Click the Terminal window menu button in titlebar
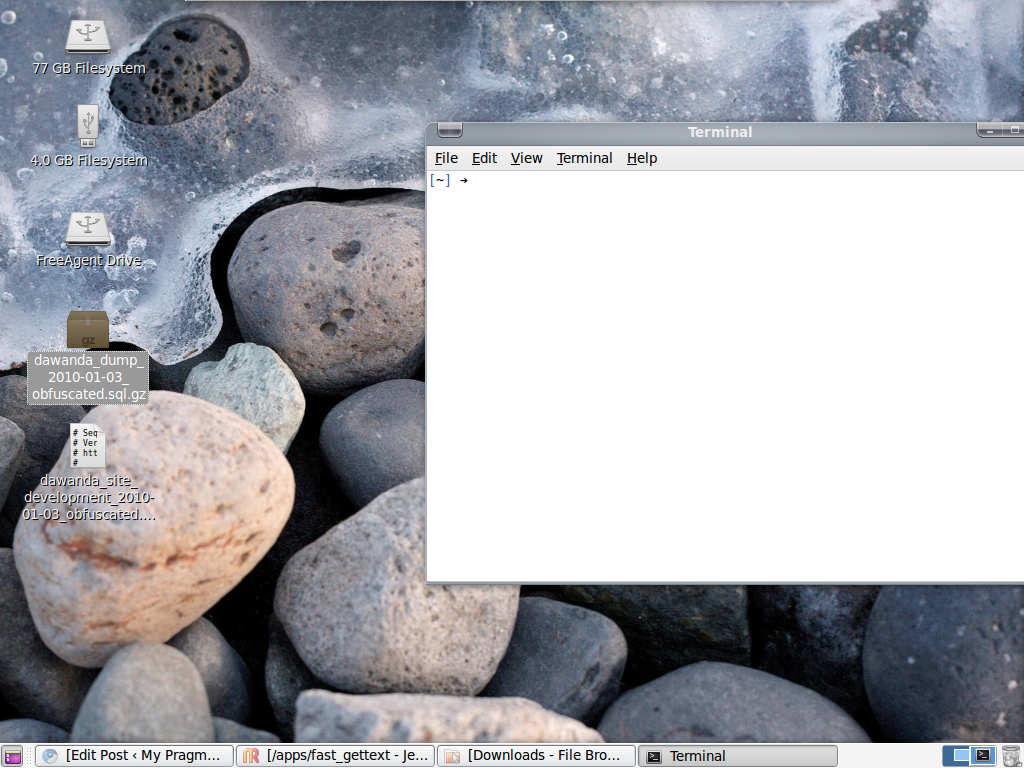 449,131
